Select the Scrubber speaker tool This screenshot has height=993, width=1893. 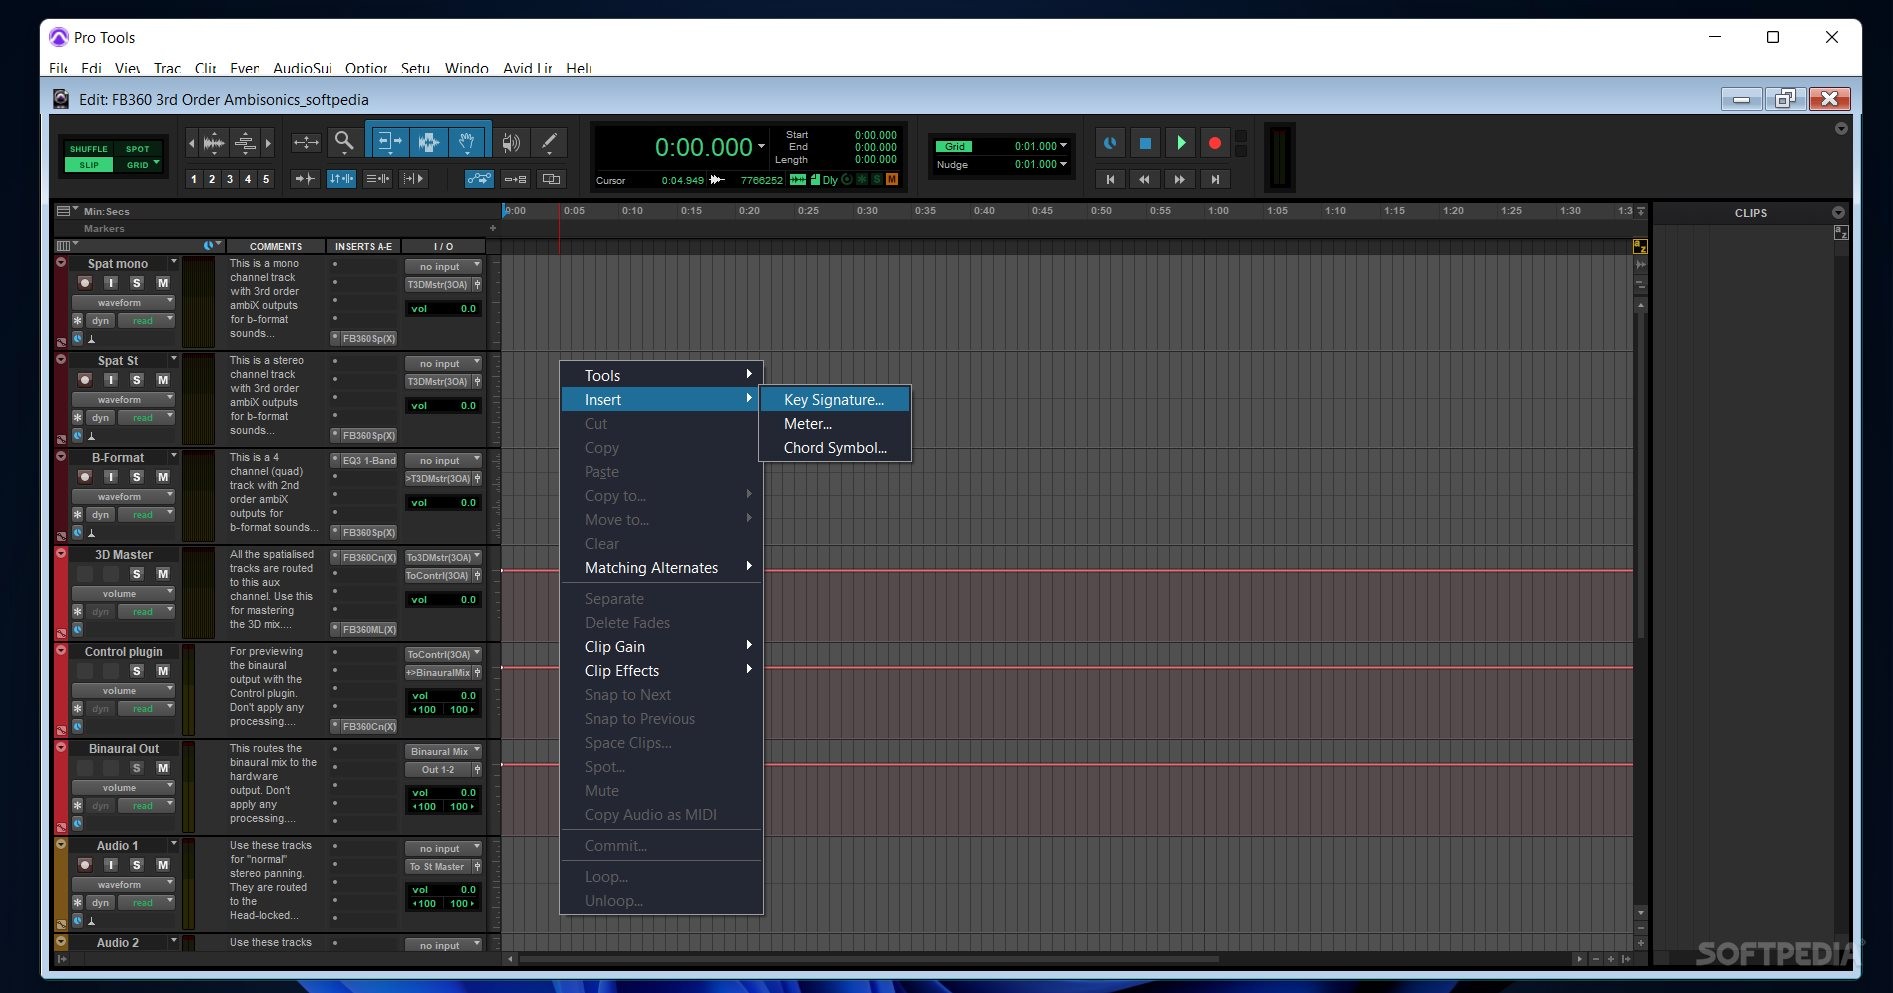(x=511, y=142)
